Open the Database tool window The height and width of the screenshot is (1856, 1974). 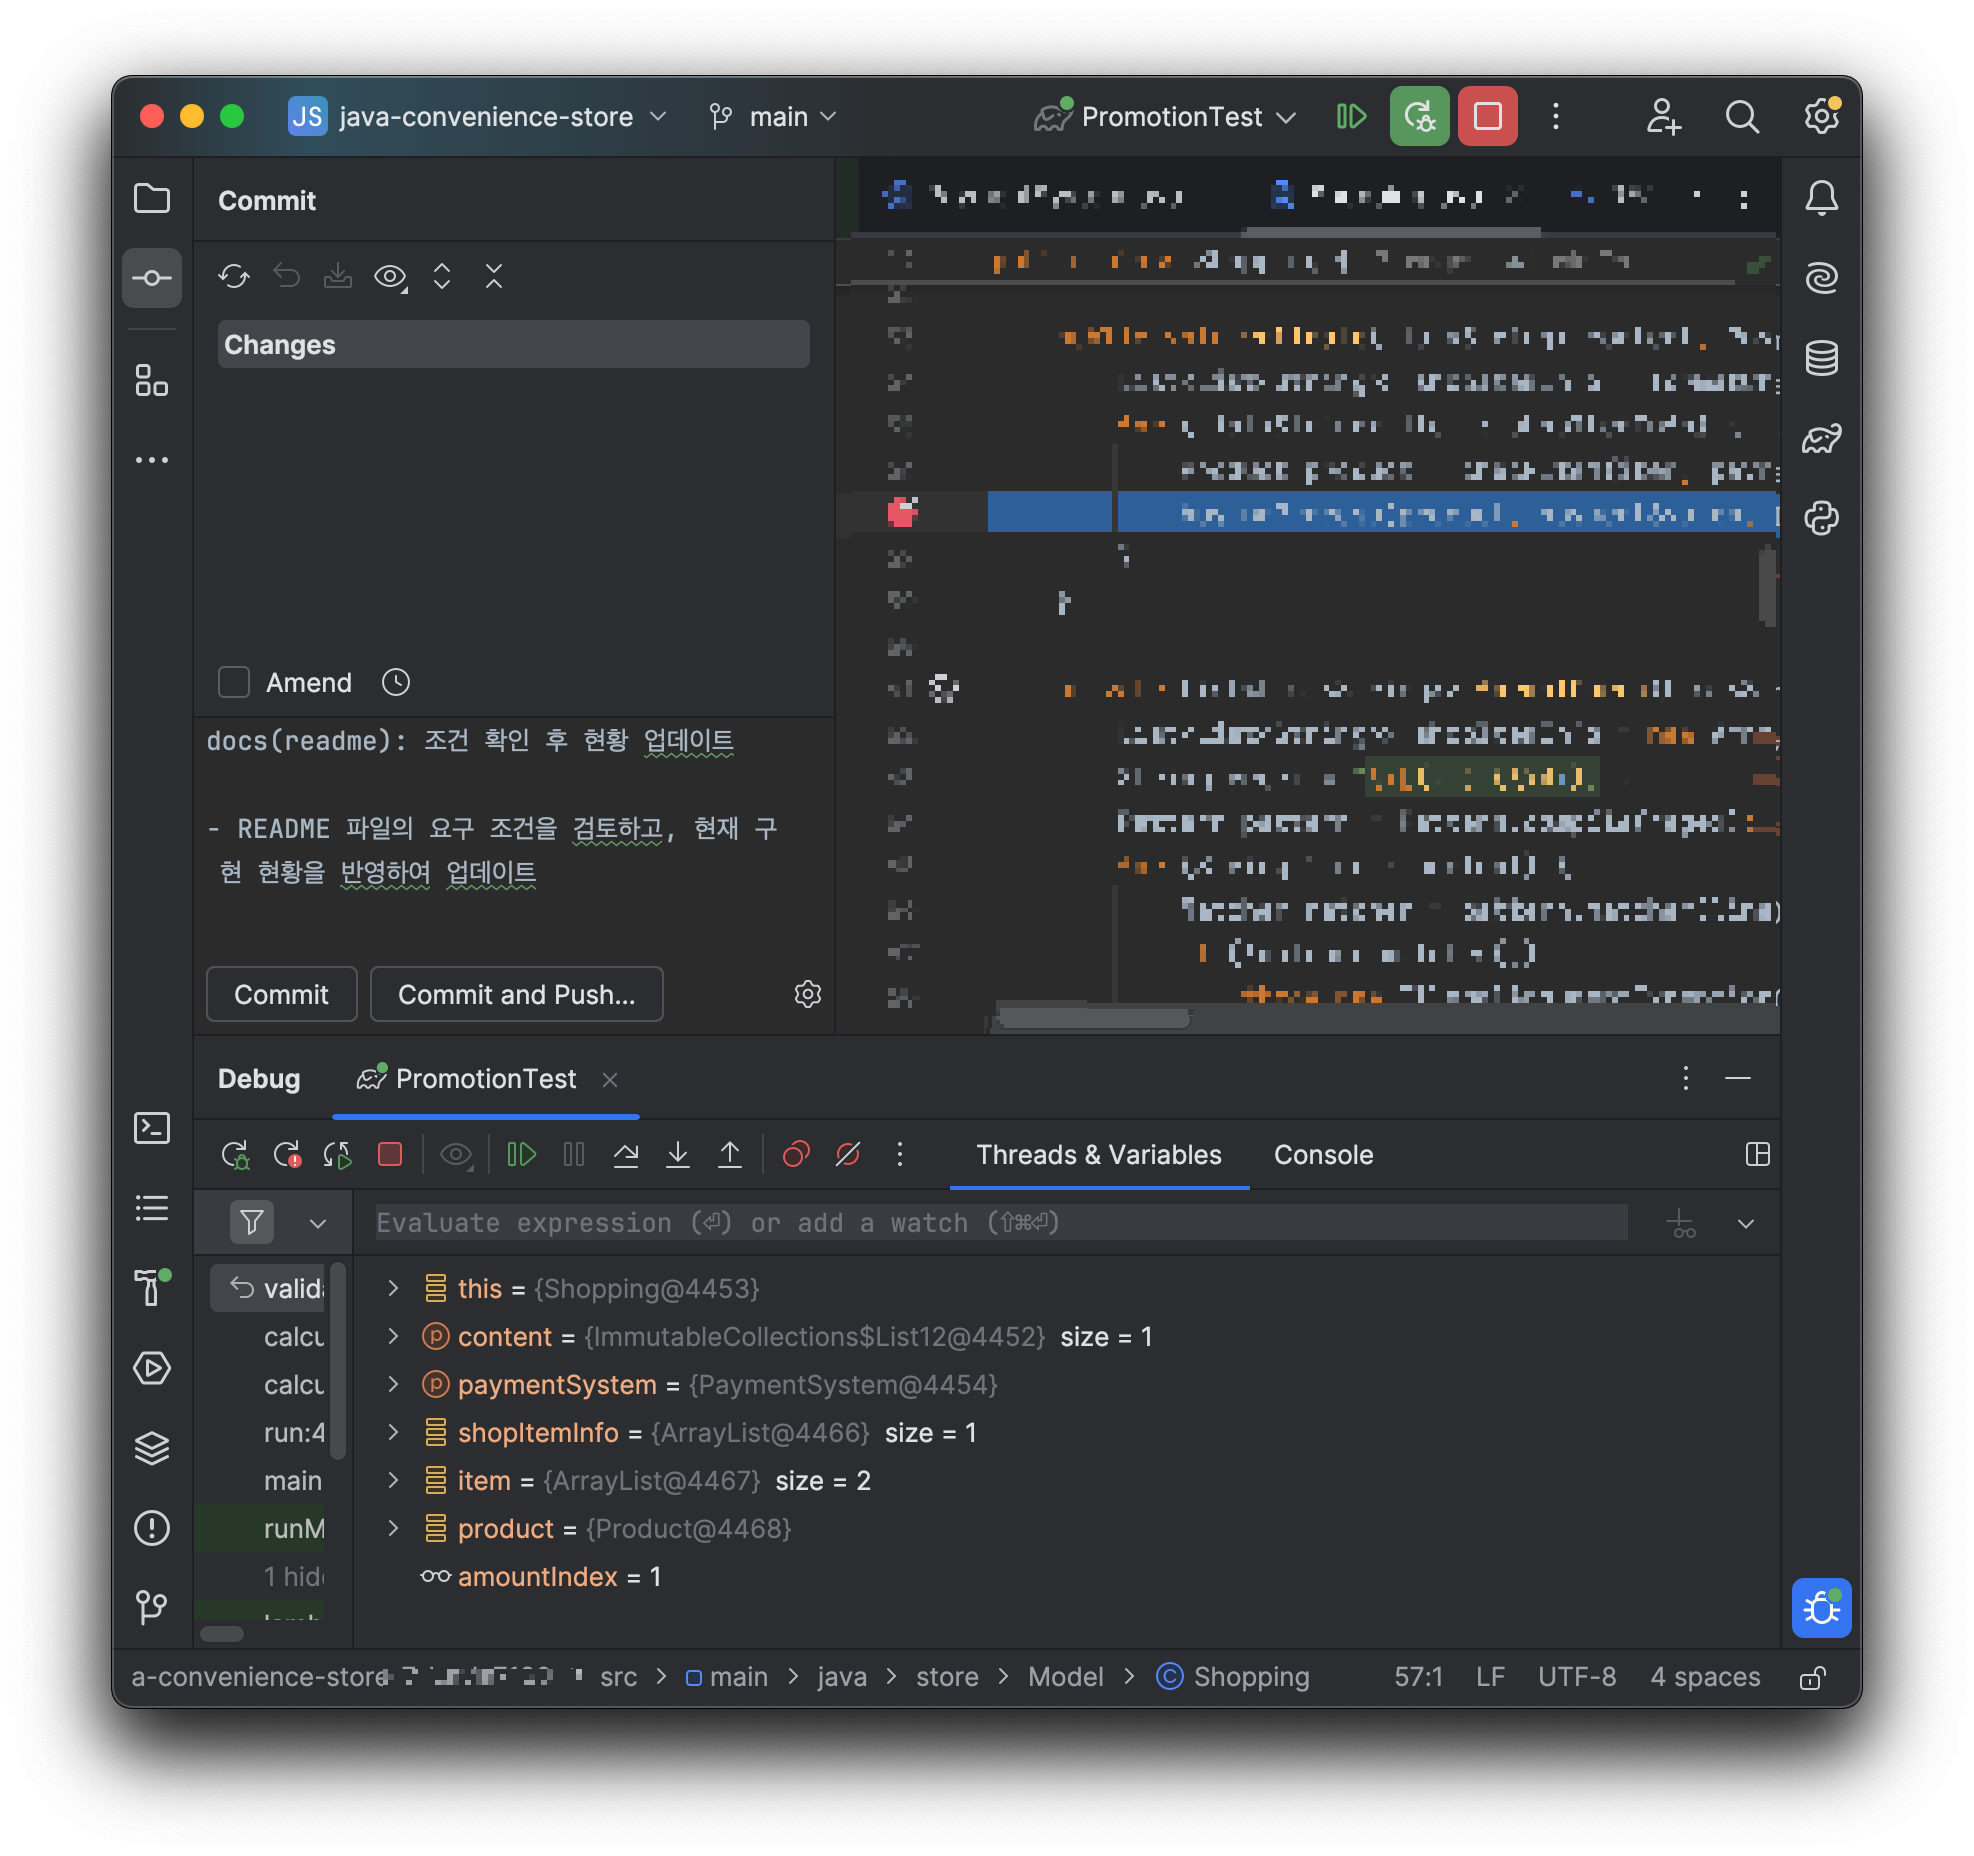(1821, 358)
